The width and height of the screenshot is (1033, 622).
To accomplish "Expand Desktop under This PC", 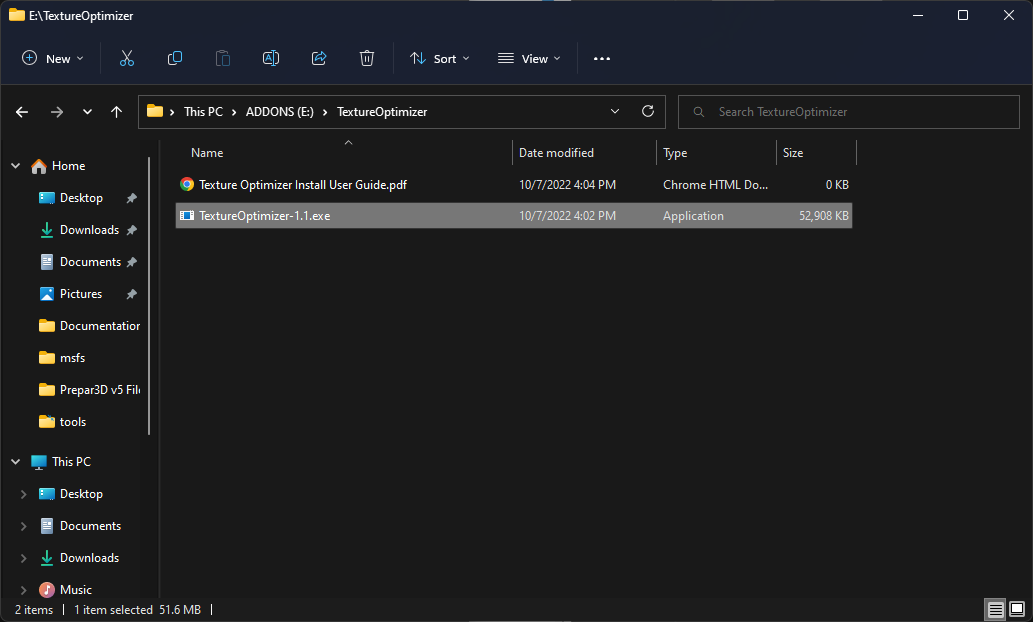I will (24, 494).
